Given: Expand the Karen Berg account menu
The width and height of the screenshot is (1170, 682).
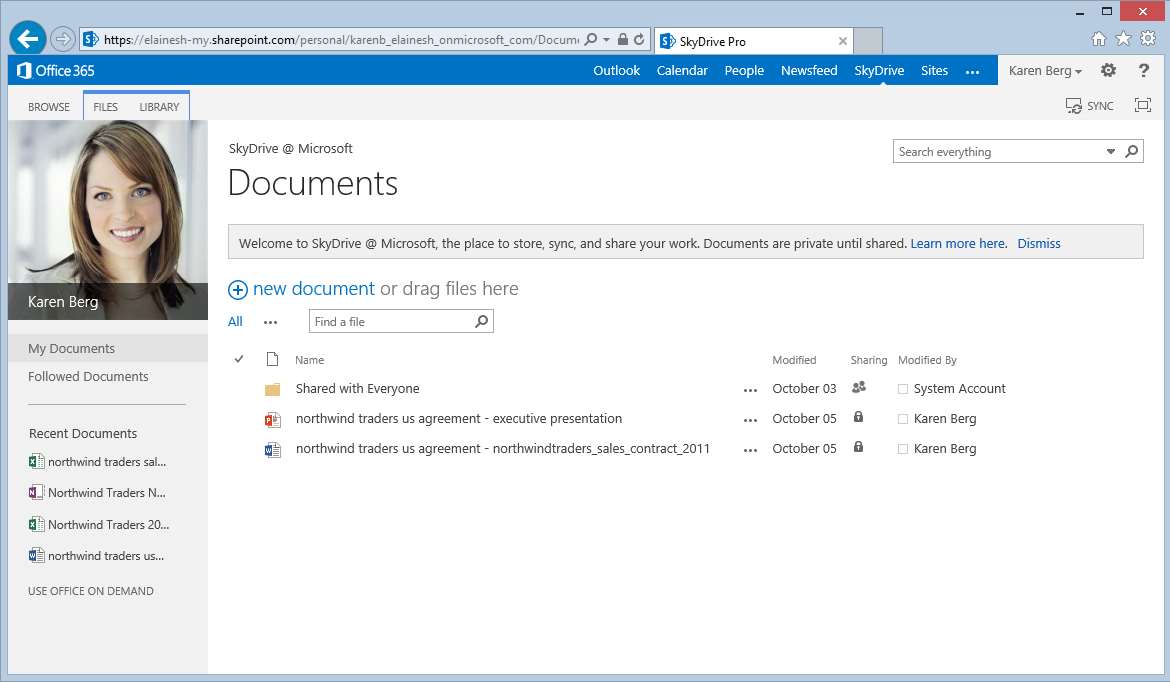Looking at the screenshot, I should (1045, 70).
